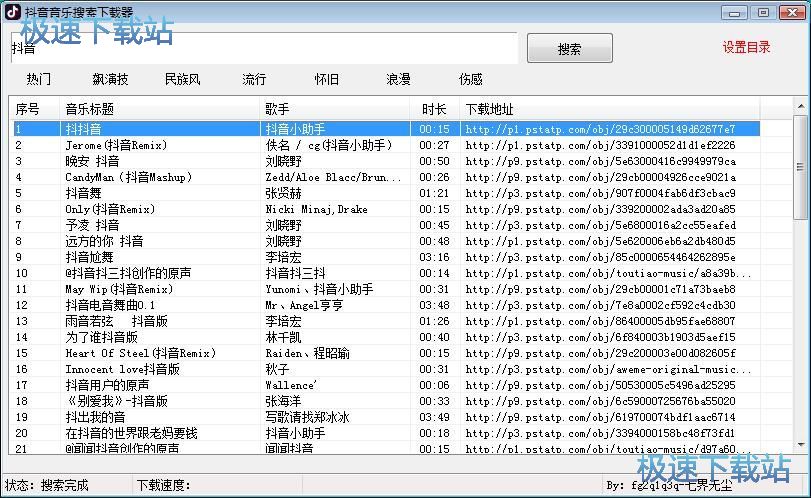Select the 飙演技 category

tap(110, 79)
